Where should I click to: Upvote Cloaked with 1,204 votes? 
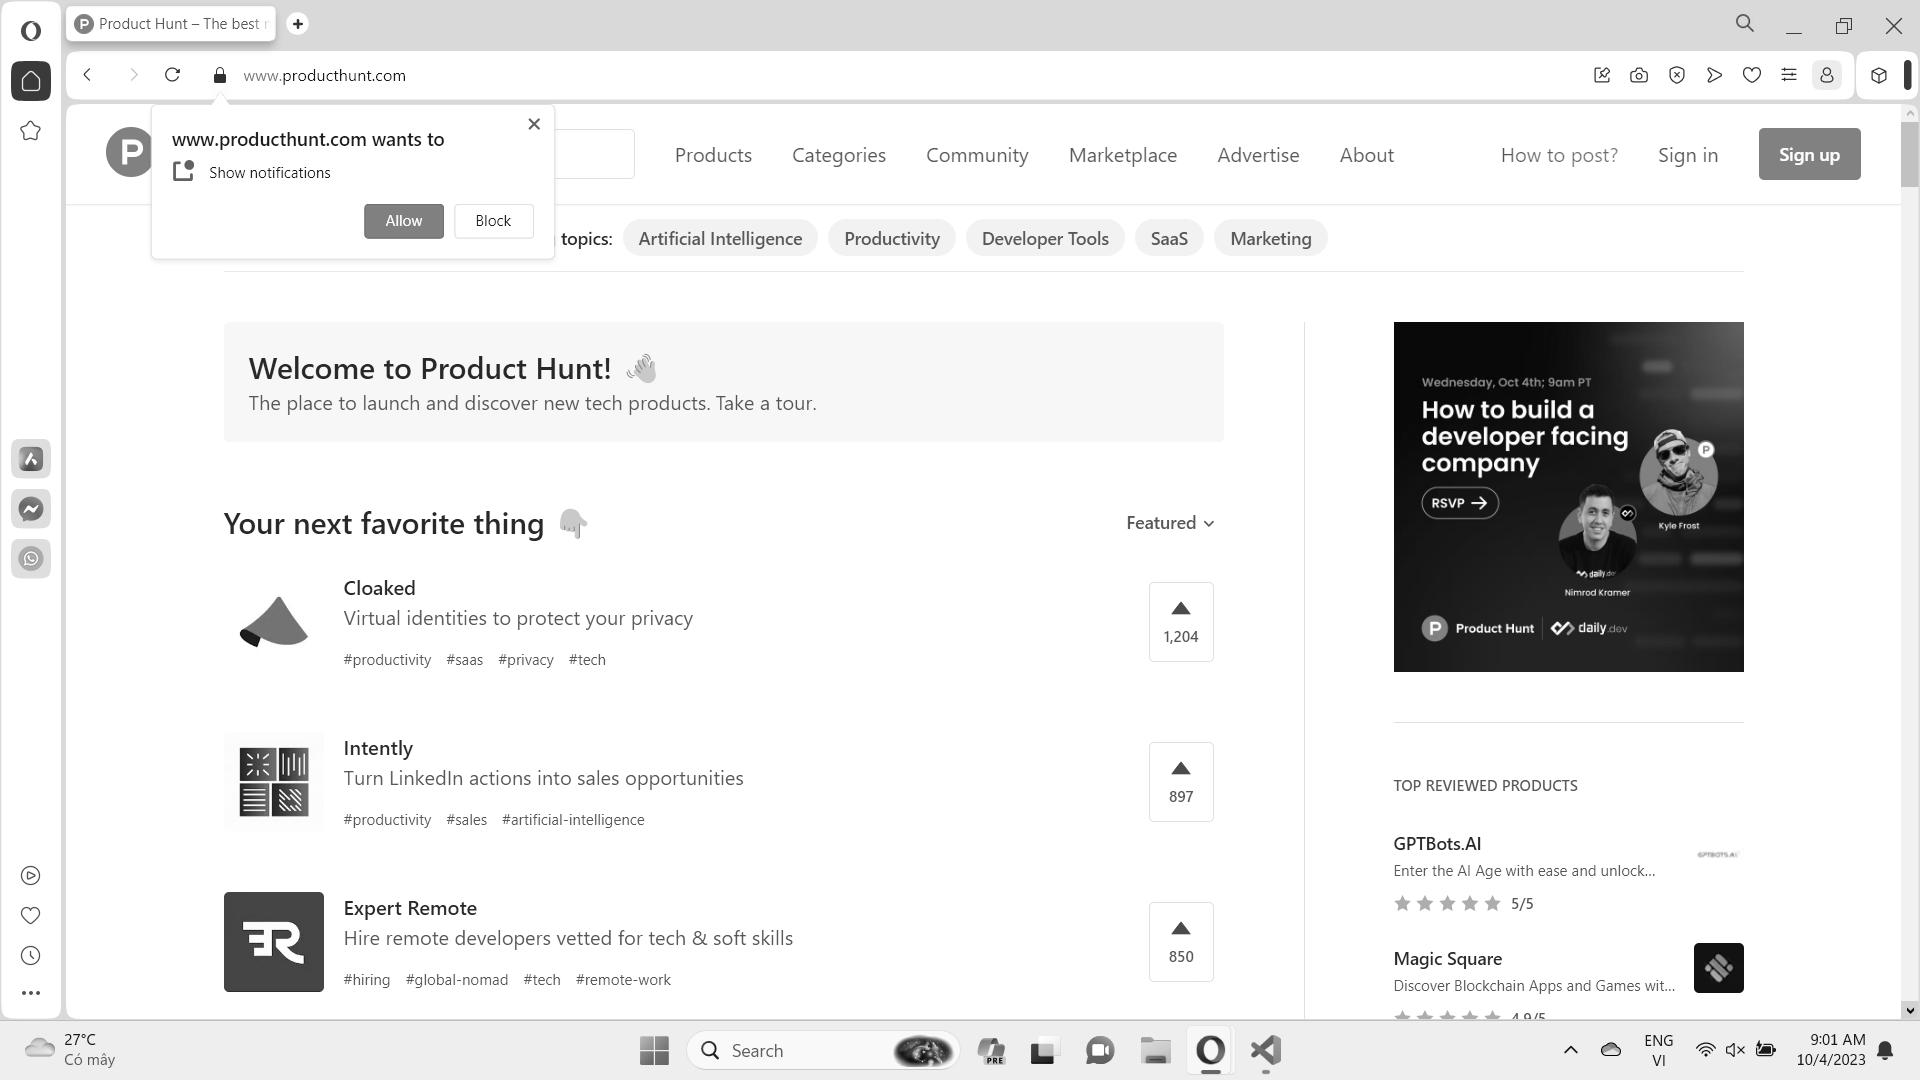[1181, 622]
